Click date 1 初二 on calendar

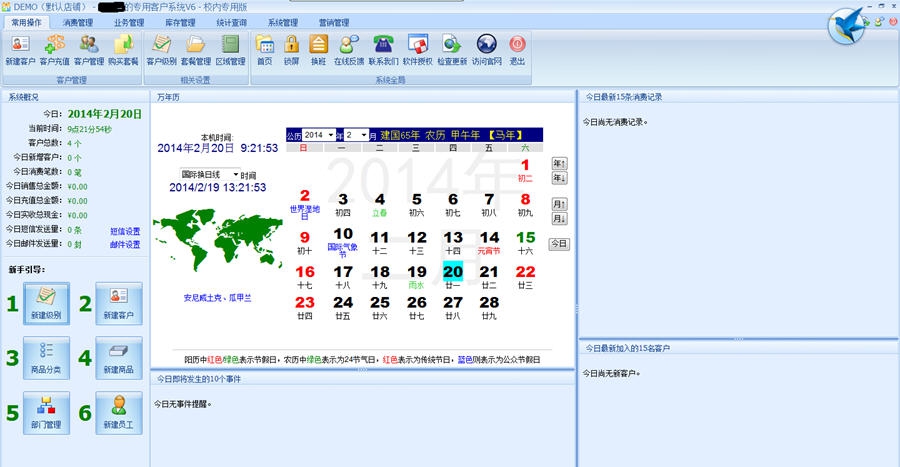pyautogui.click(x=525, y=170)
